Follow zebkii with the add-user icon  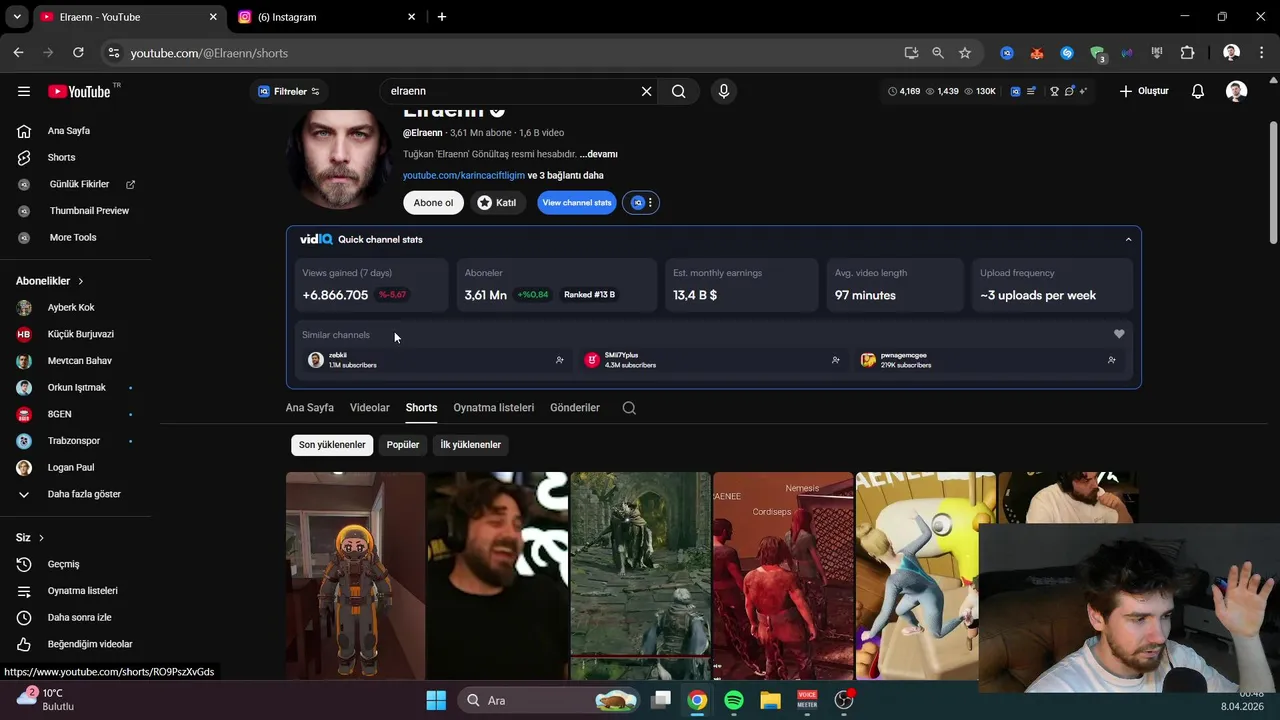tap(559, 360)
